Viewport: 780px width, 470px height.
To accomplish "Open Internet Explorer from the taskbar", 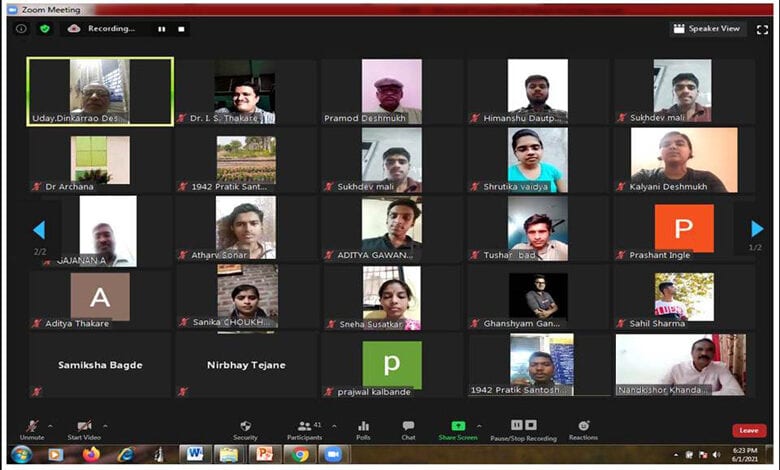I will click(126, 454).
